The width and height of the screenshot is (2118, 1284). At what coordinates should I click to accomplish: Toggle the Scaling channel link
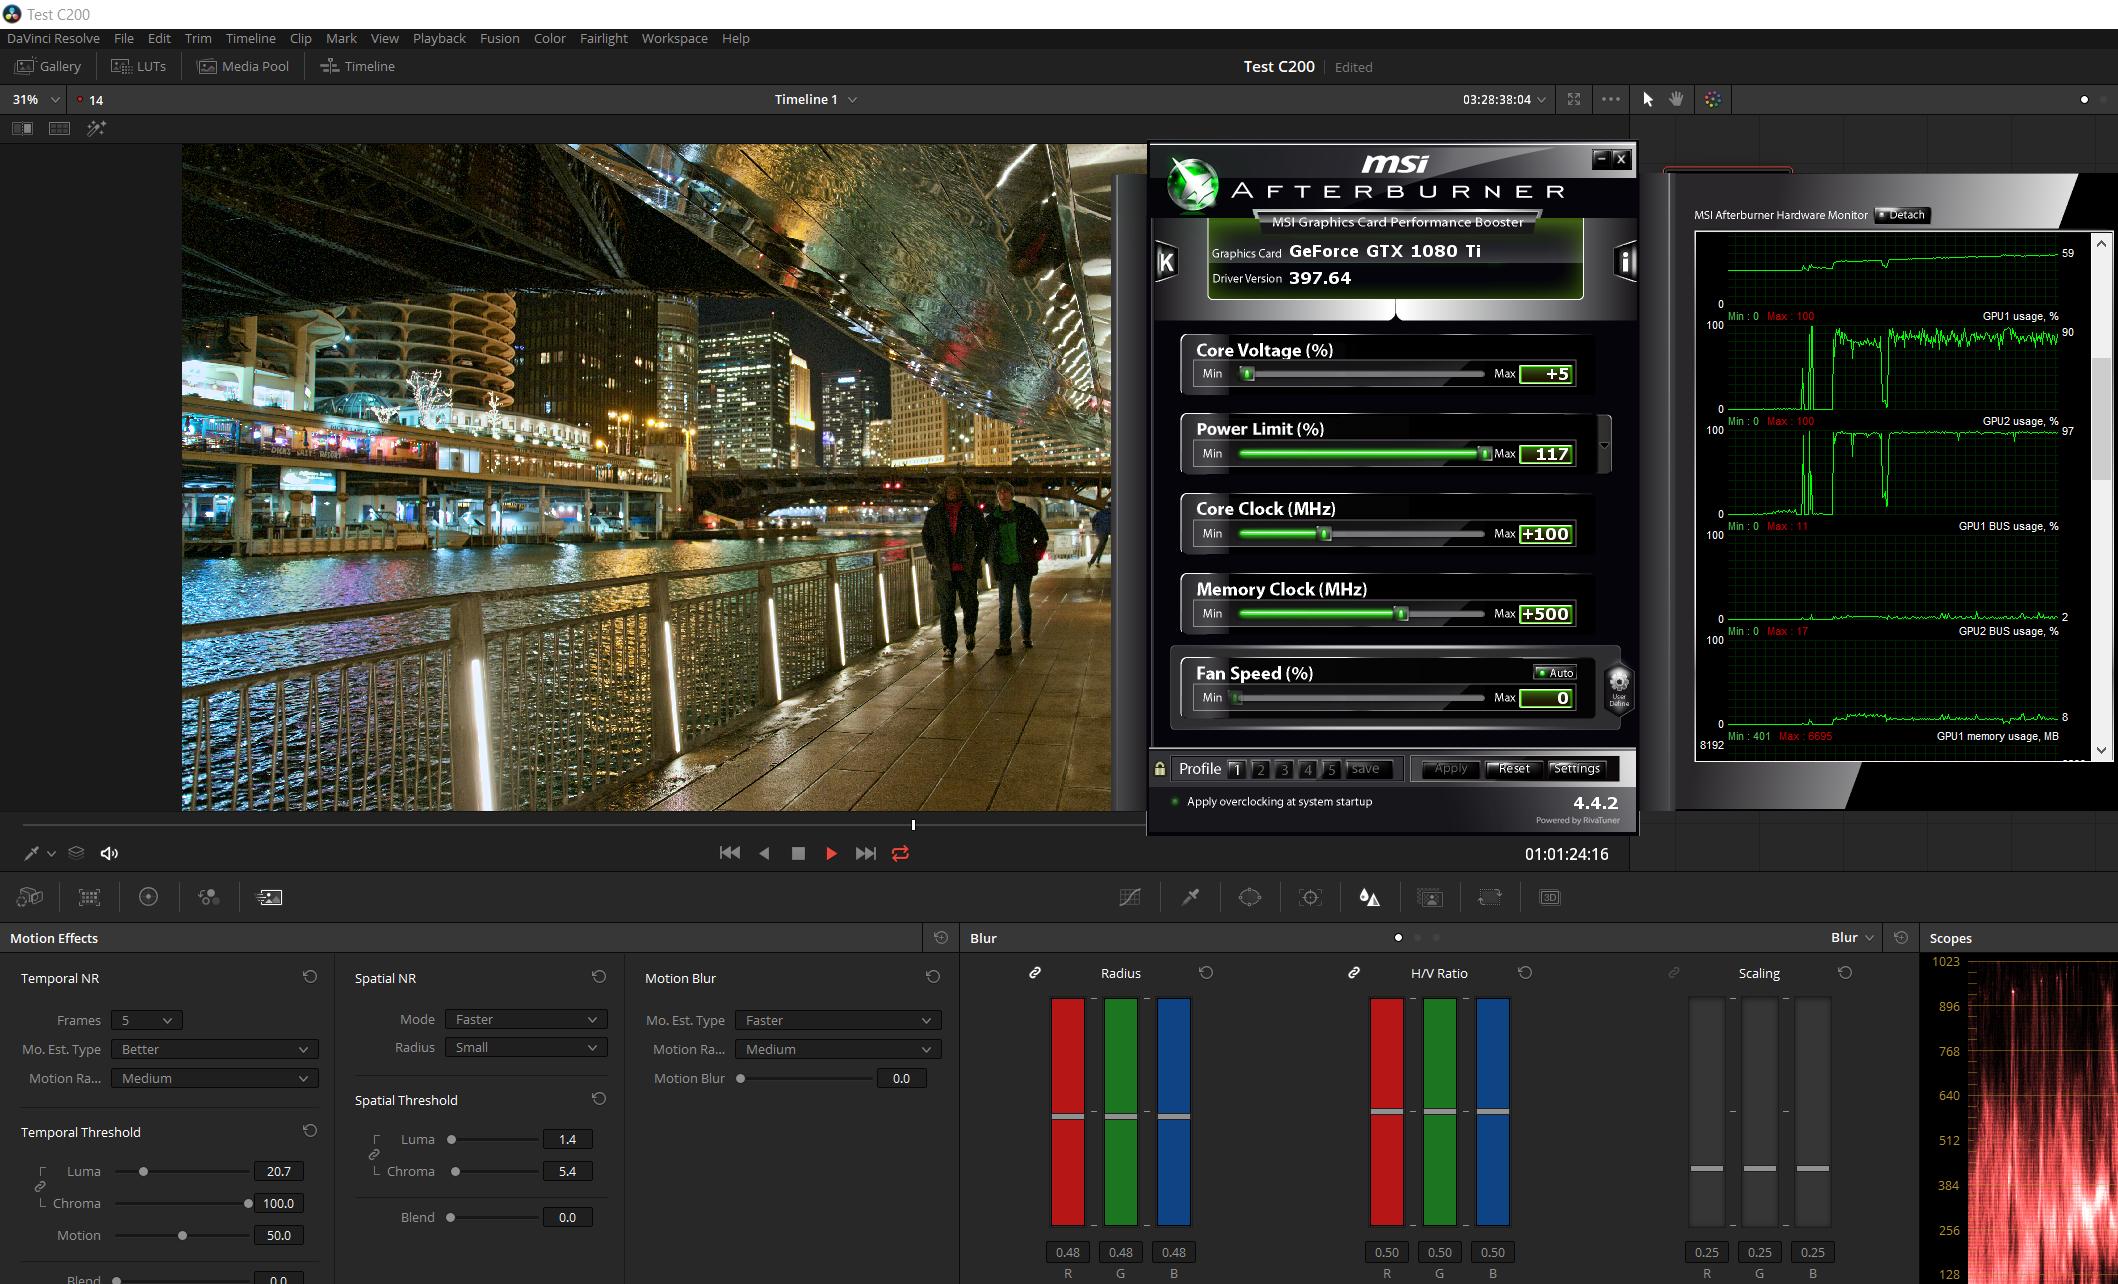pos(1673,972)
